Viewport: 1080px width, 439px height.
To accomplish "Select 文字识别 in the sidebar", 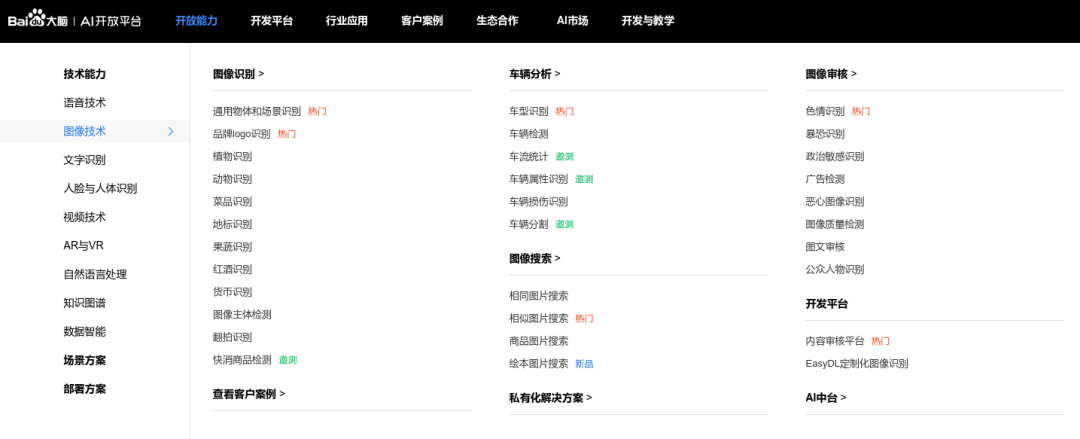I will [x=85, y=160].
